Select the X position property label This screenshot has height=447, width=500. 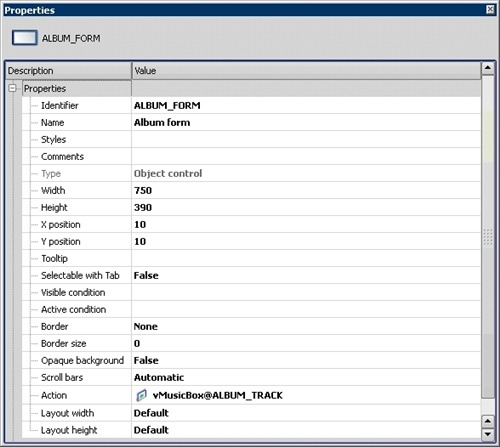pyautogui.click(x=61, y=224)
